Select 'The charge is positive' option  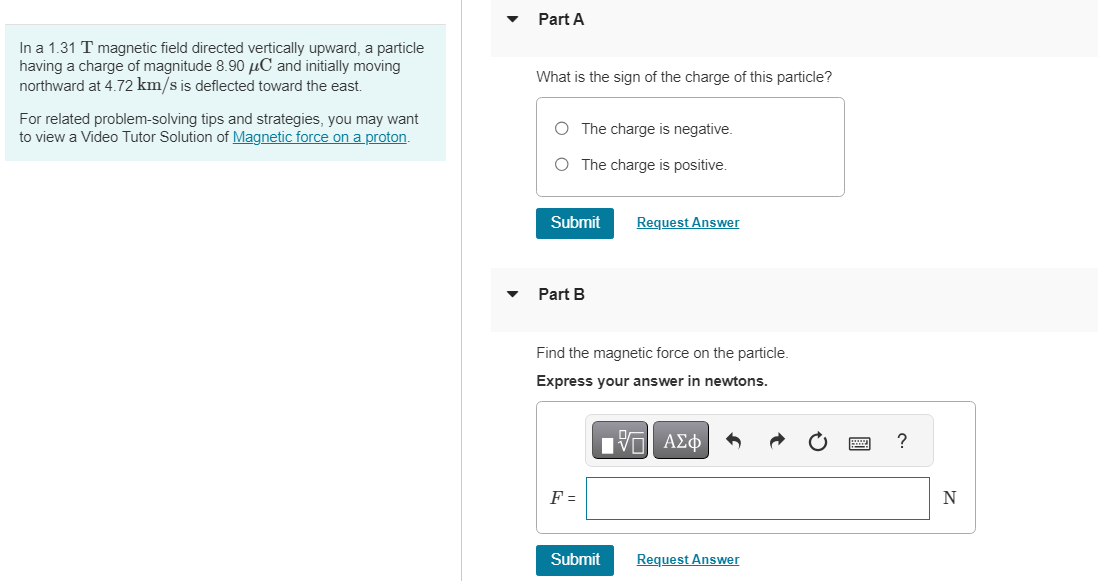tap(562, 165)
